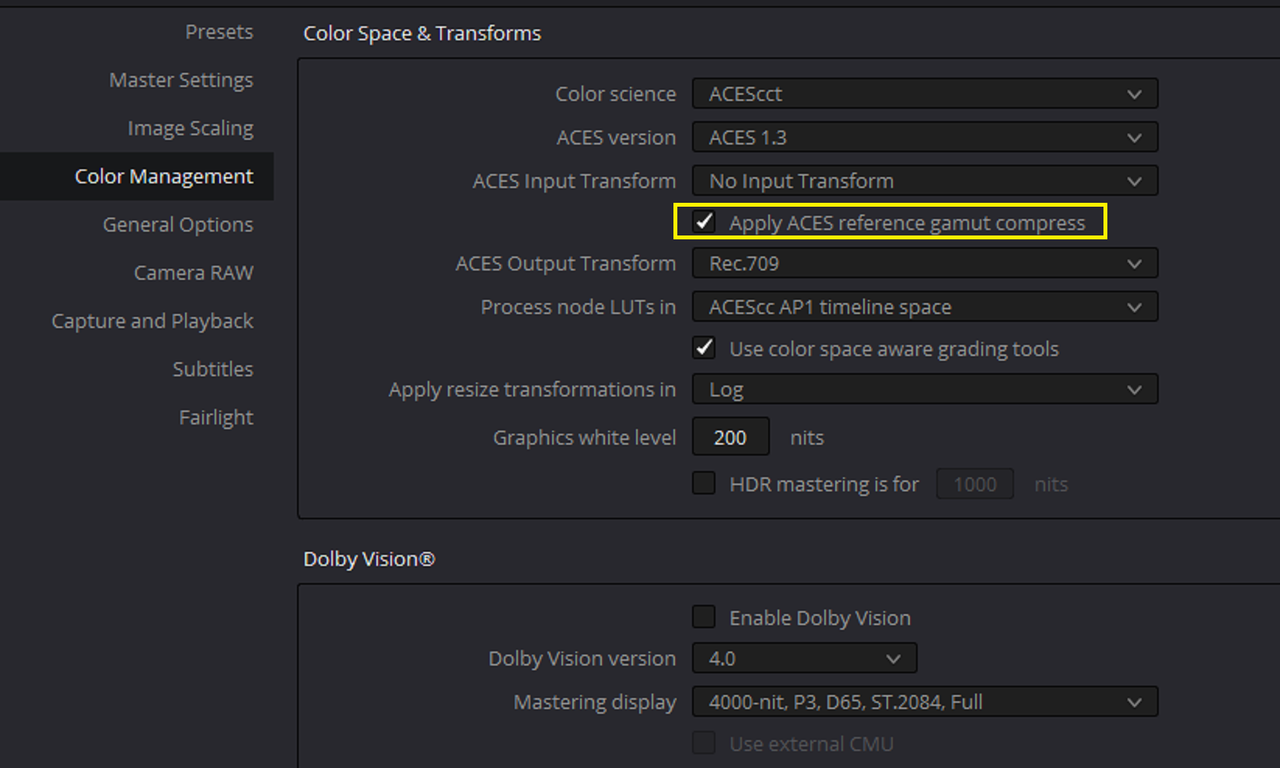Click the Color Space & Transforms heading
1280x768 pixels.
click(422, 33)
